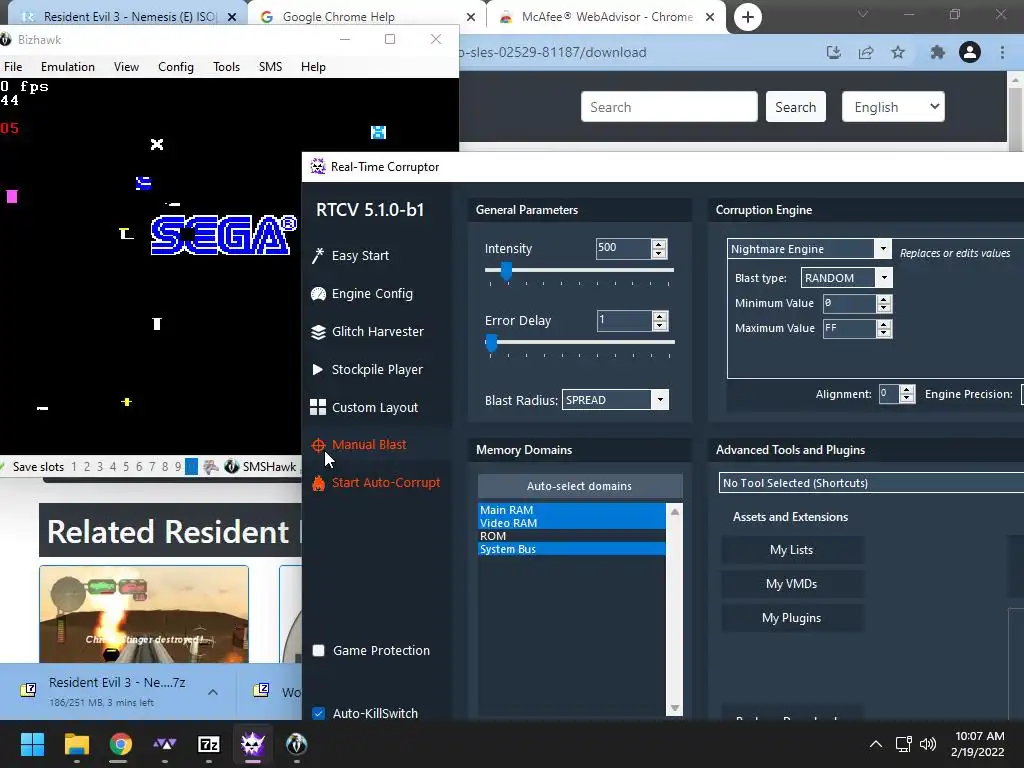Open English language dropdown

893,106
